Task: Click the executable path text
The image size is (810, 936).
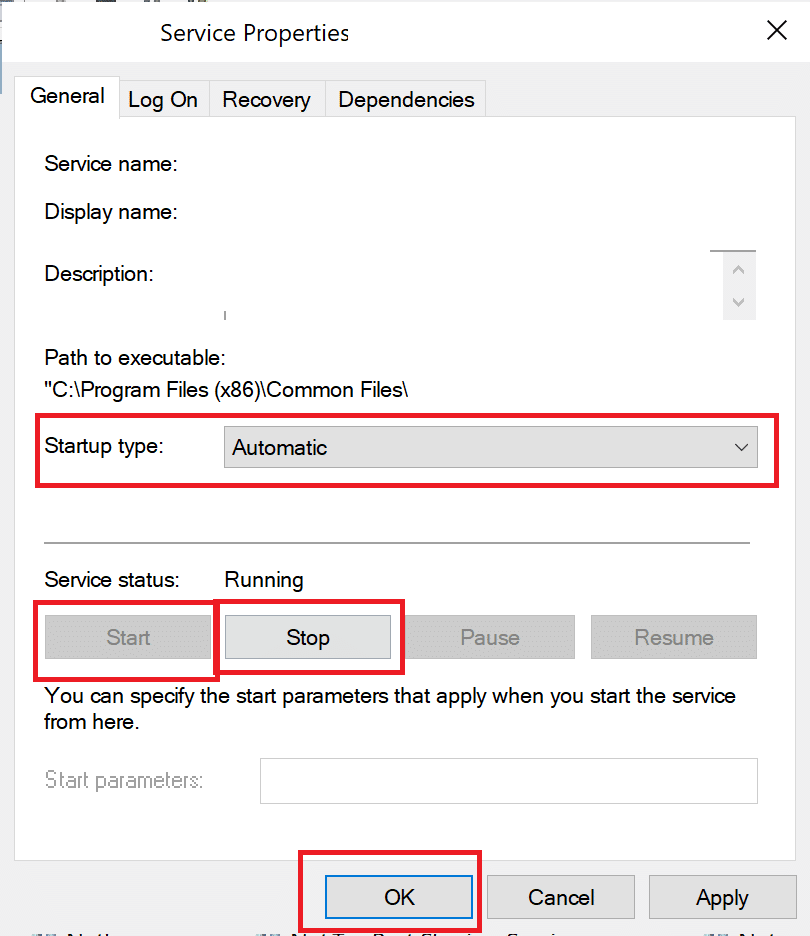Action: click(x=226, y=391)
